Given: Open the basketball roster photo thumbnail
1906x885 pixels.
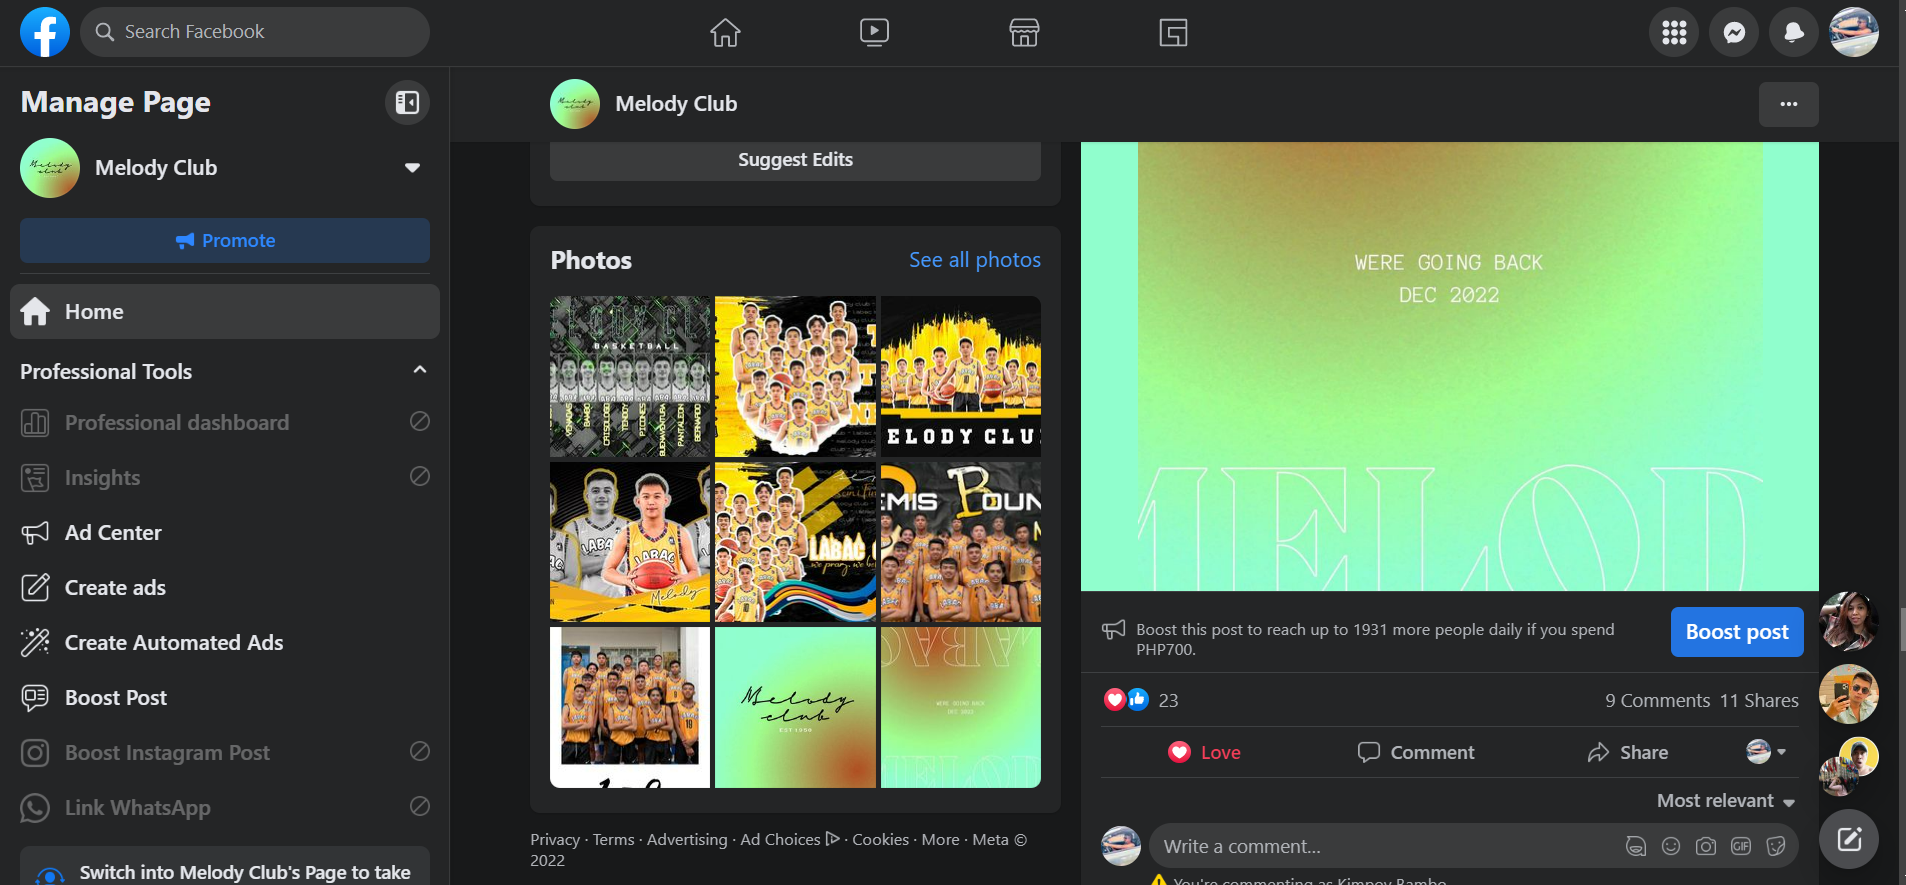Looking at the screenshot, I should (630, 376).
